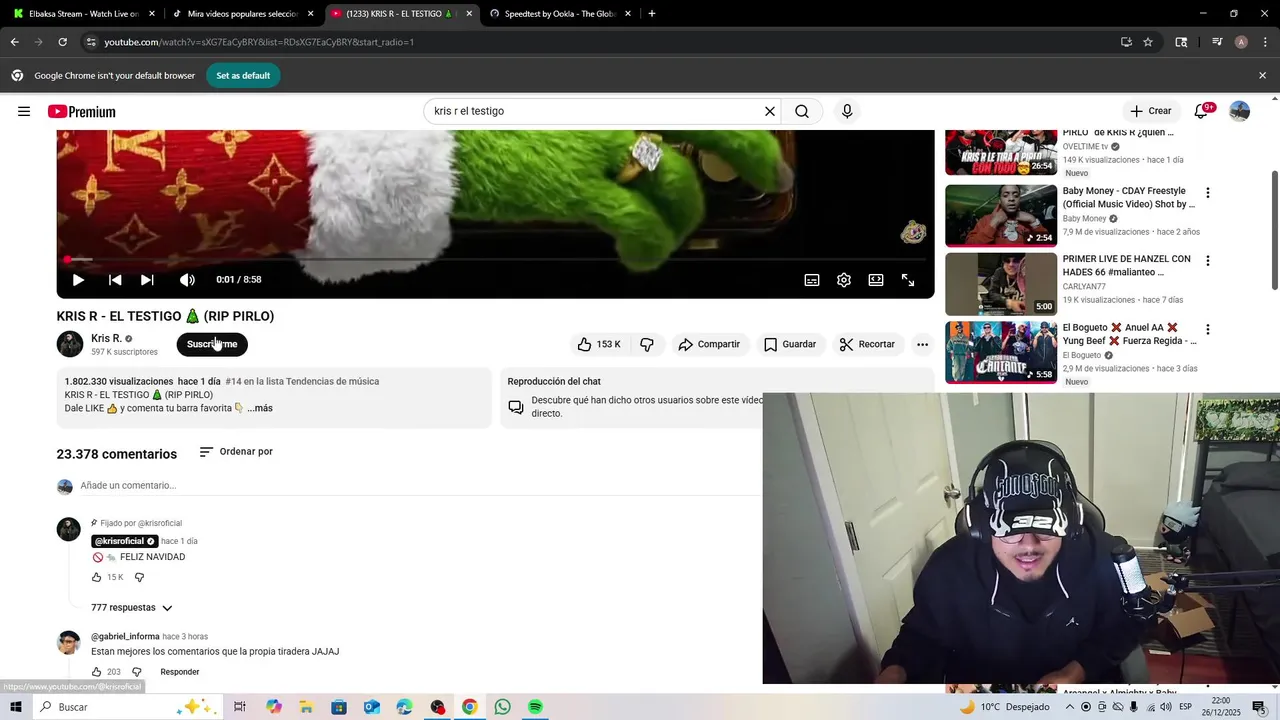Skip to previous video in playlist
This screenshot has height=720, width=1280.
[x=115, y=280]
